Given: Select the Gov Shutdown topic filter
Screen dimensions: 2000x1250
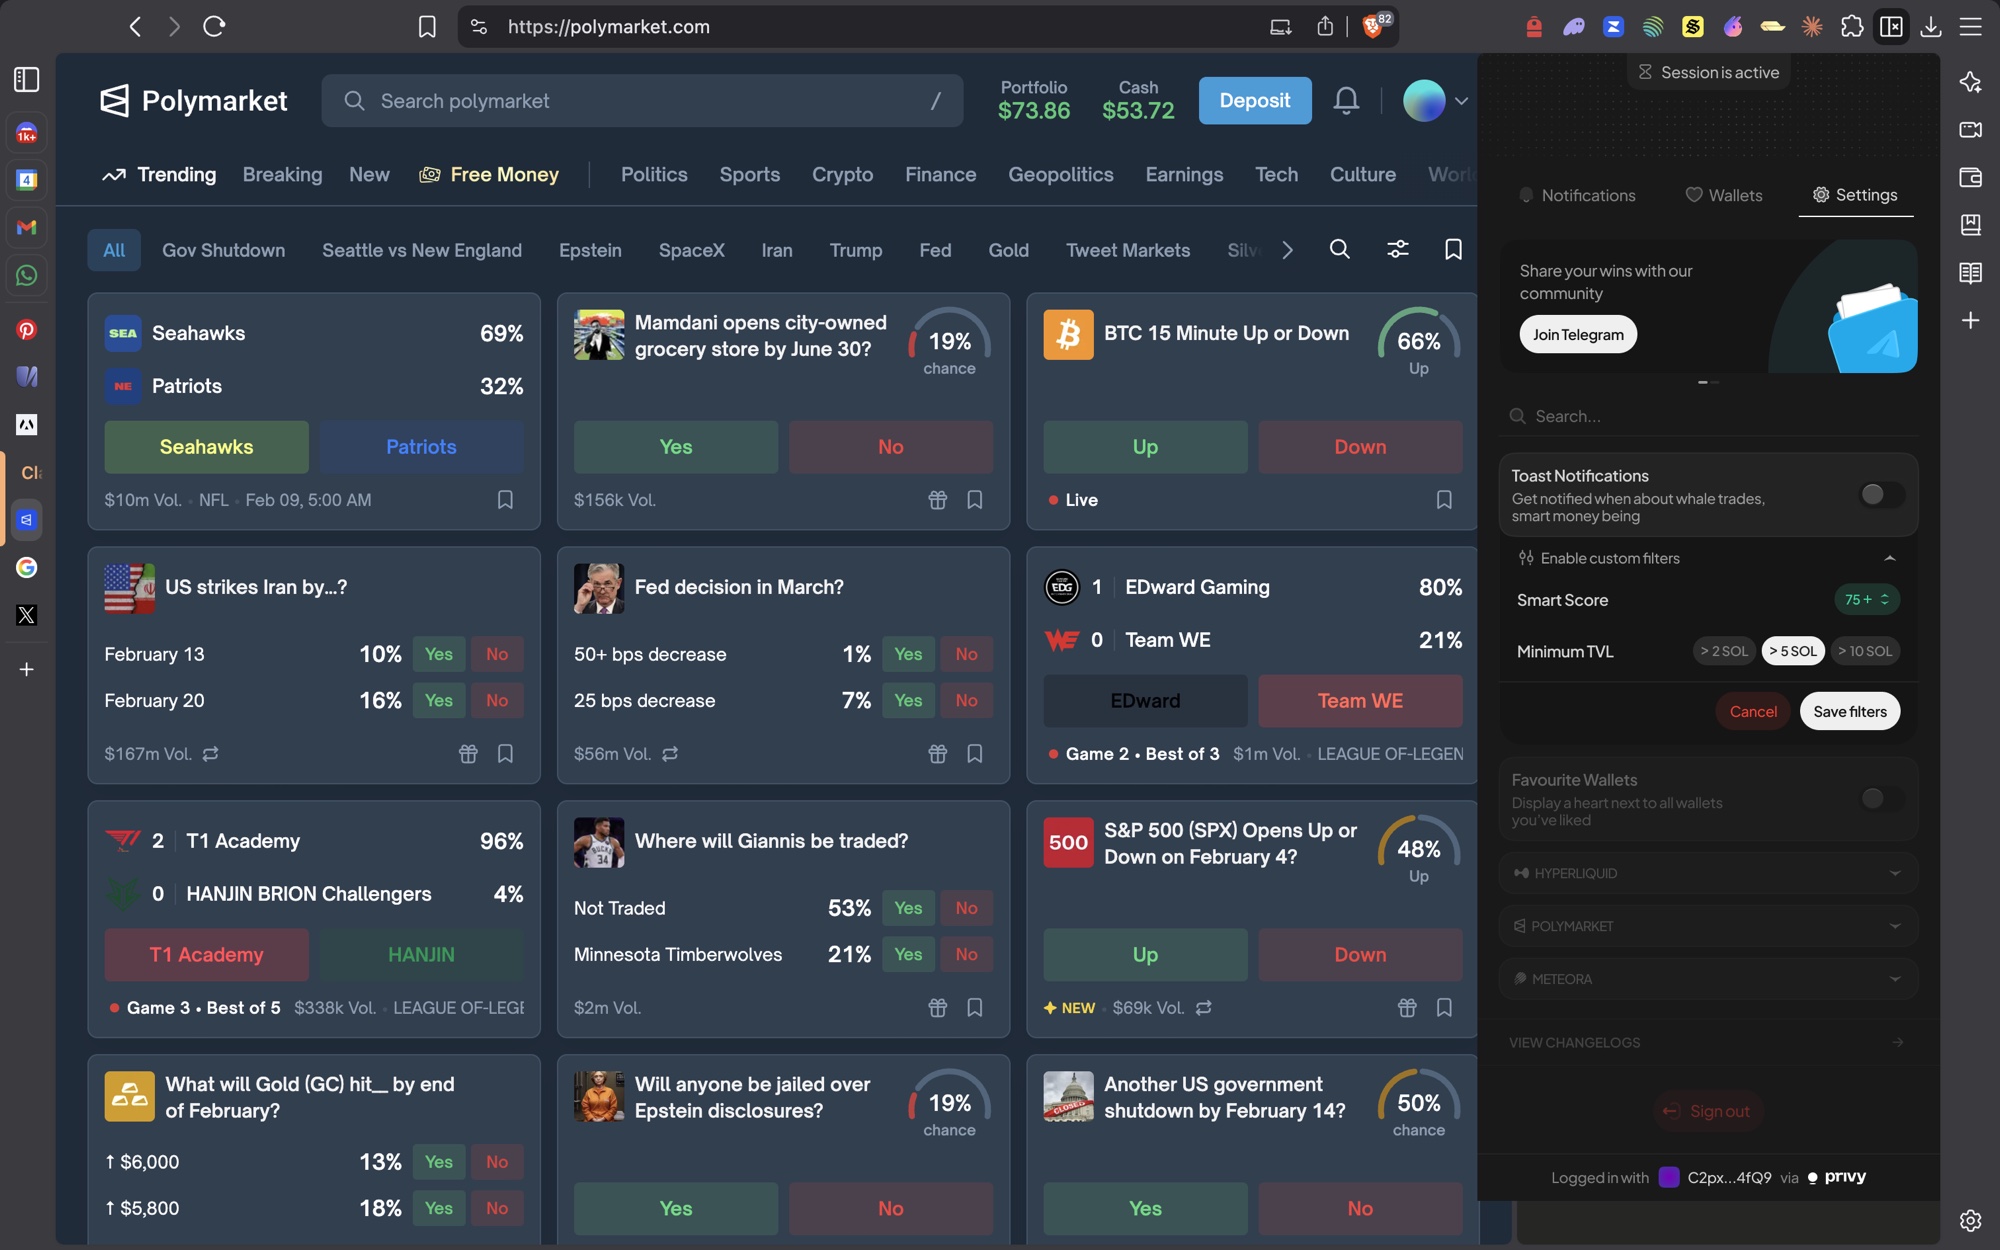Looking at the screenshot, I should click(223, 250).
